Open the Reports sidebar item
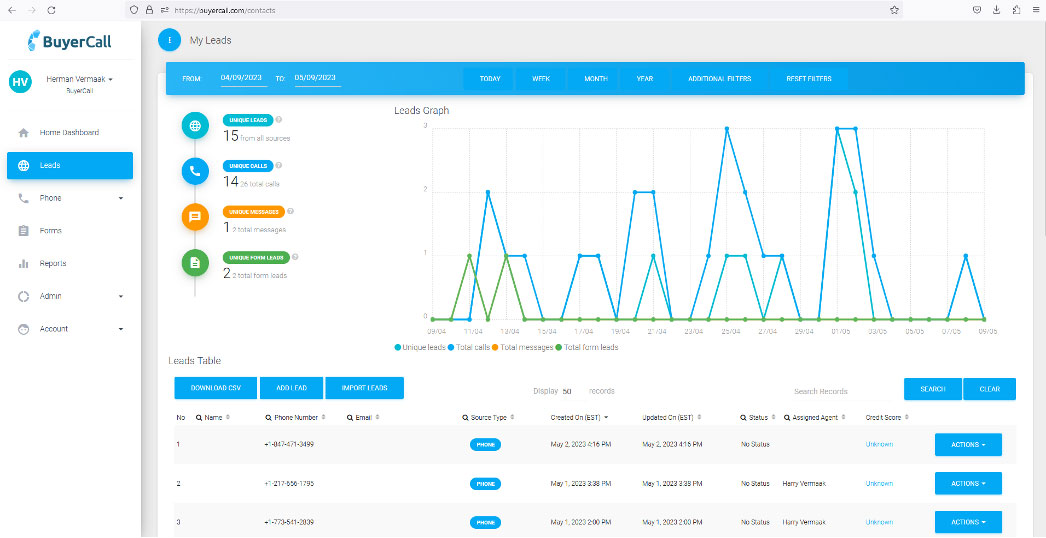The width and height of the screenshot is (1046, 538). [53, 264]
